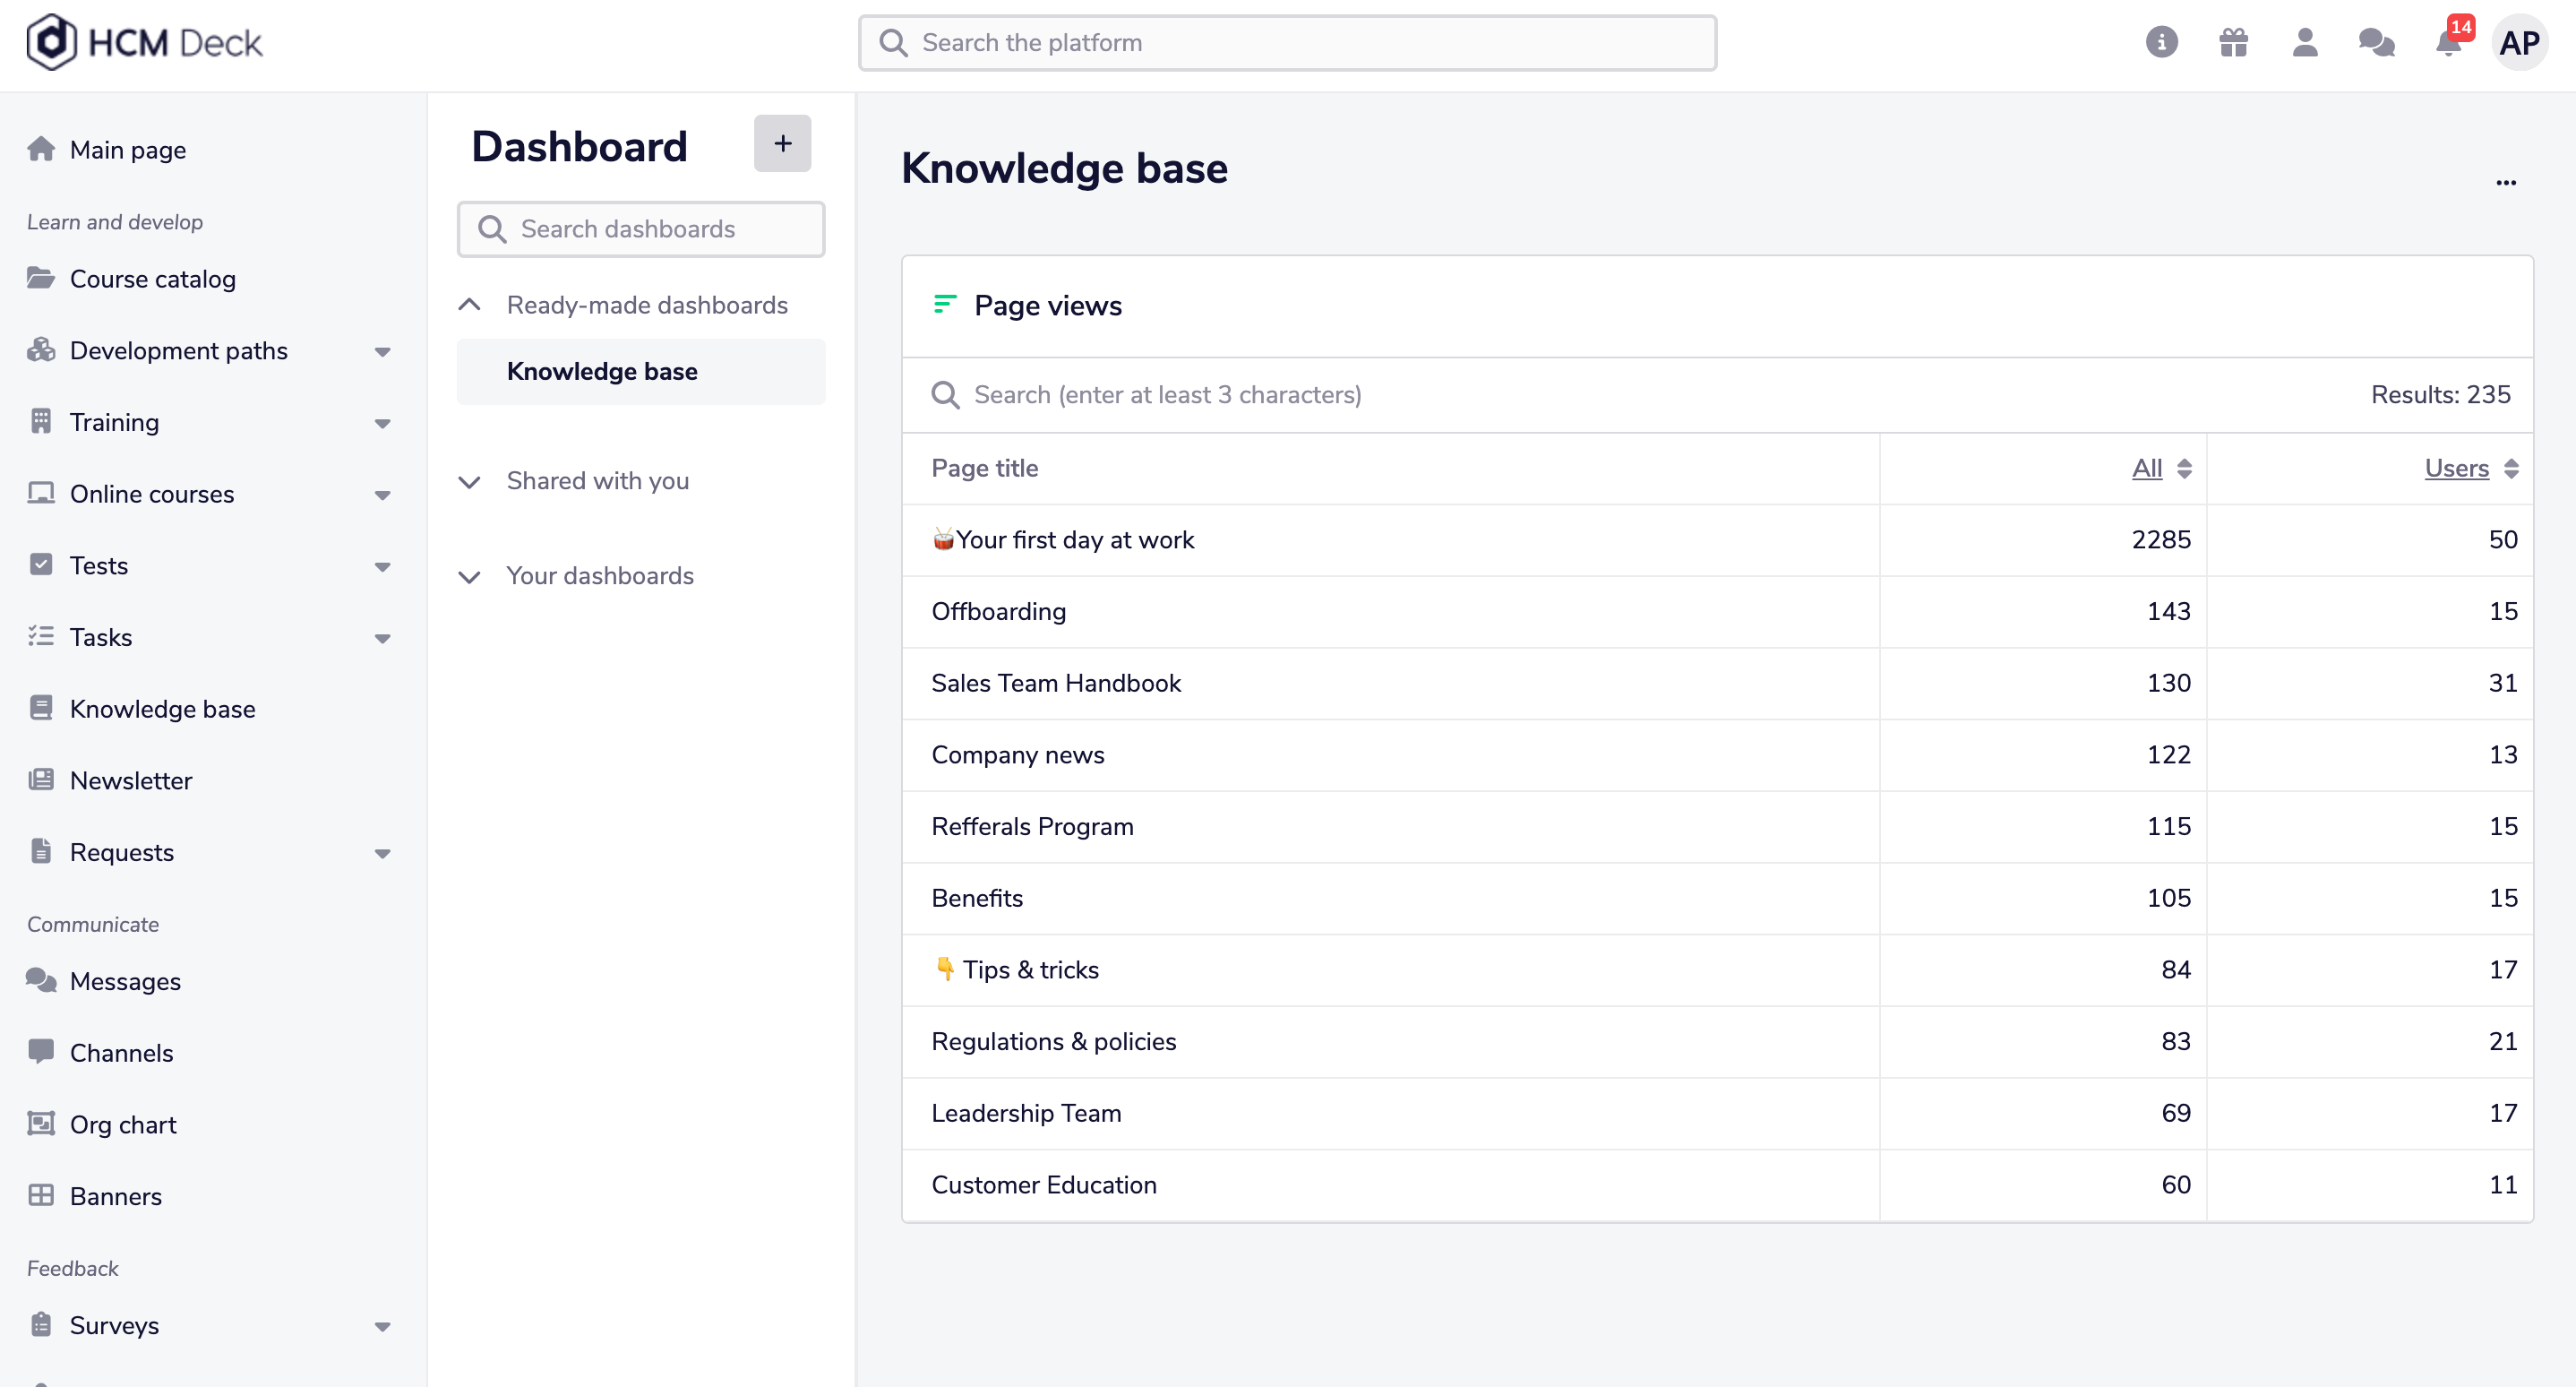Click the Tasks list icon

click(x=41, y=636)
